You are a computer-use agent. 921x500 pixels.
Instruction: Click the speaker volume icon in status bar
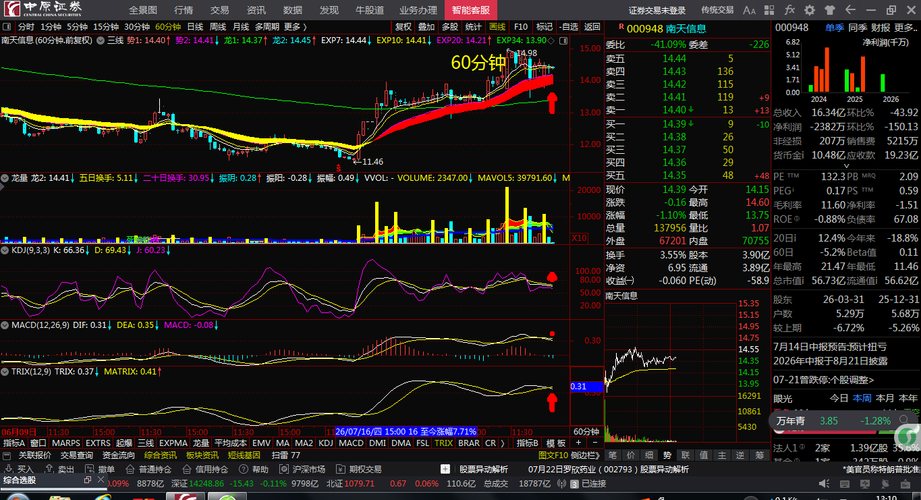pyautogui.click(x=825, y=484)
